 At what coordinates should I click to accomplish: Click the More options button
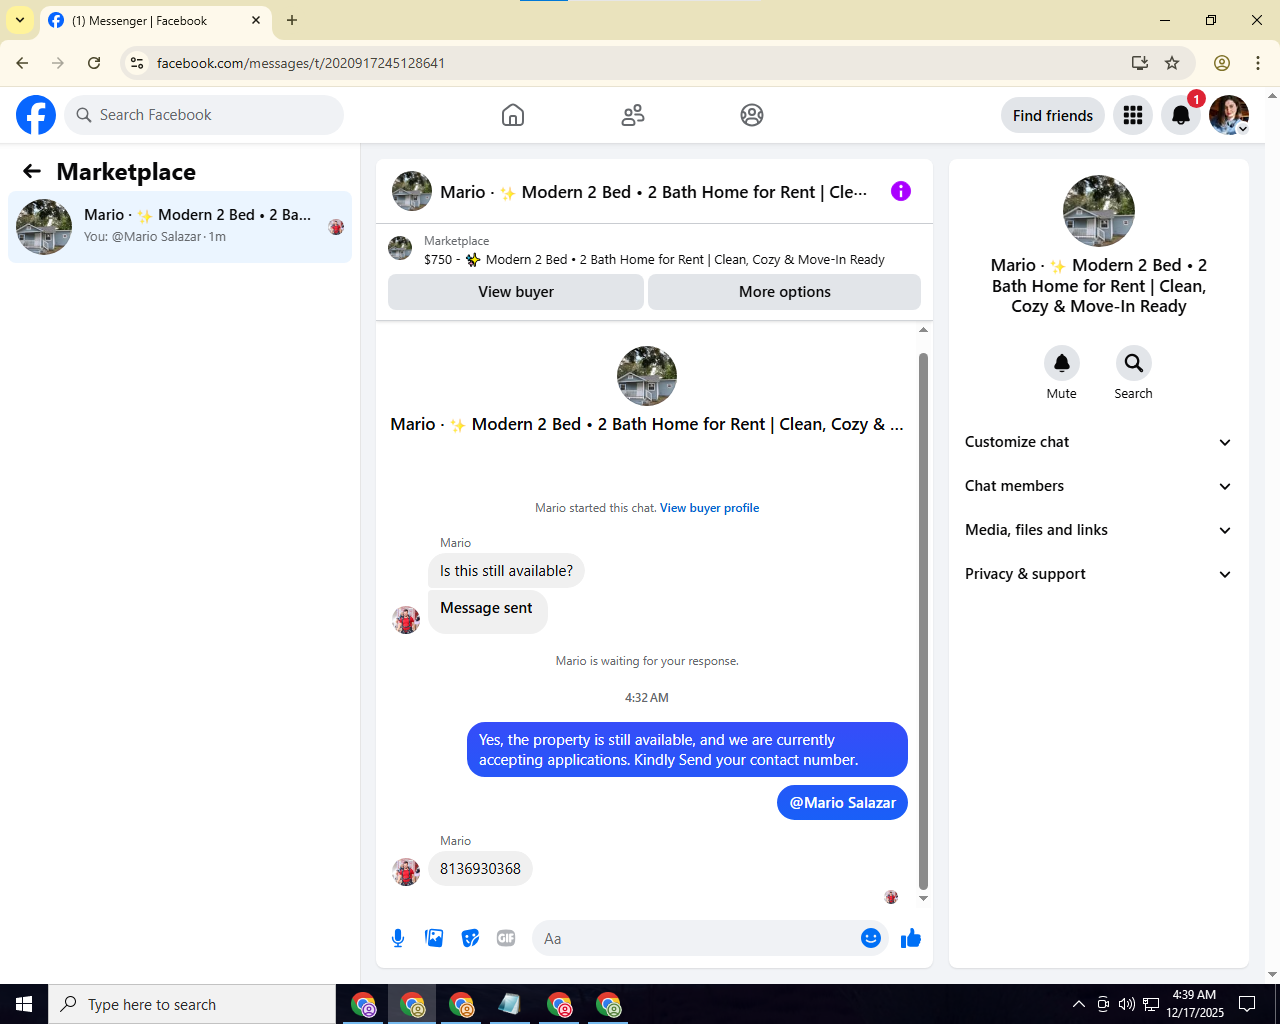pos(785,292)
